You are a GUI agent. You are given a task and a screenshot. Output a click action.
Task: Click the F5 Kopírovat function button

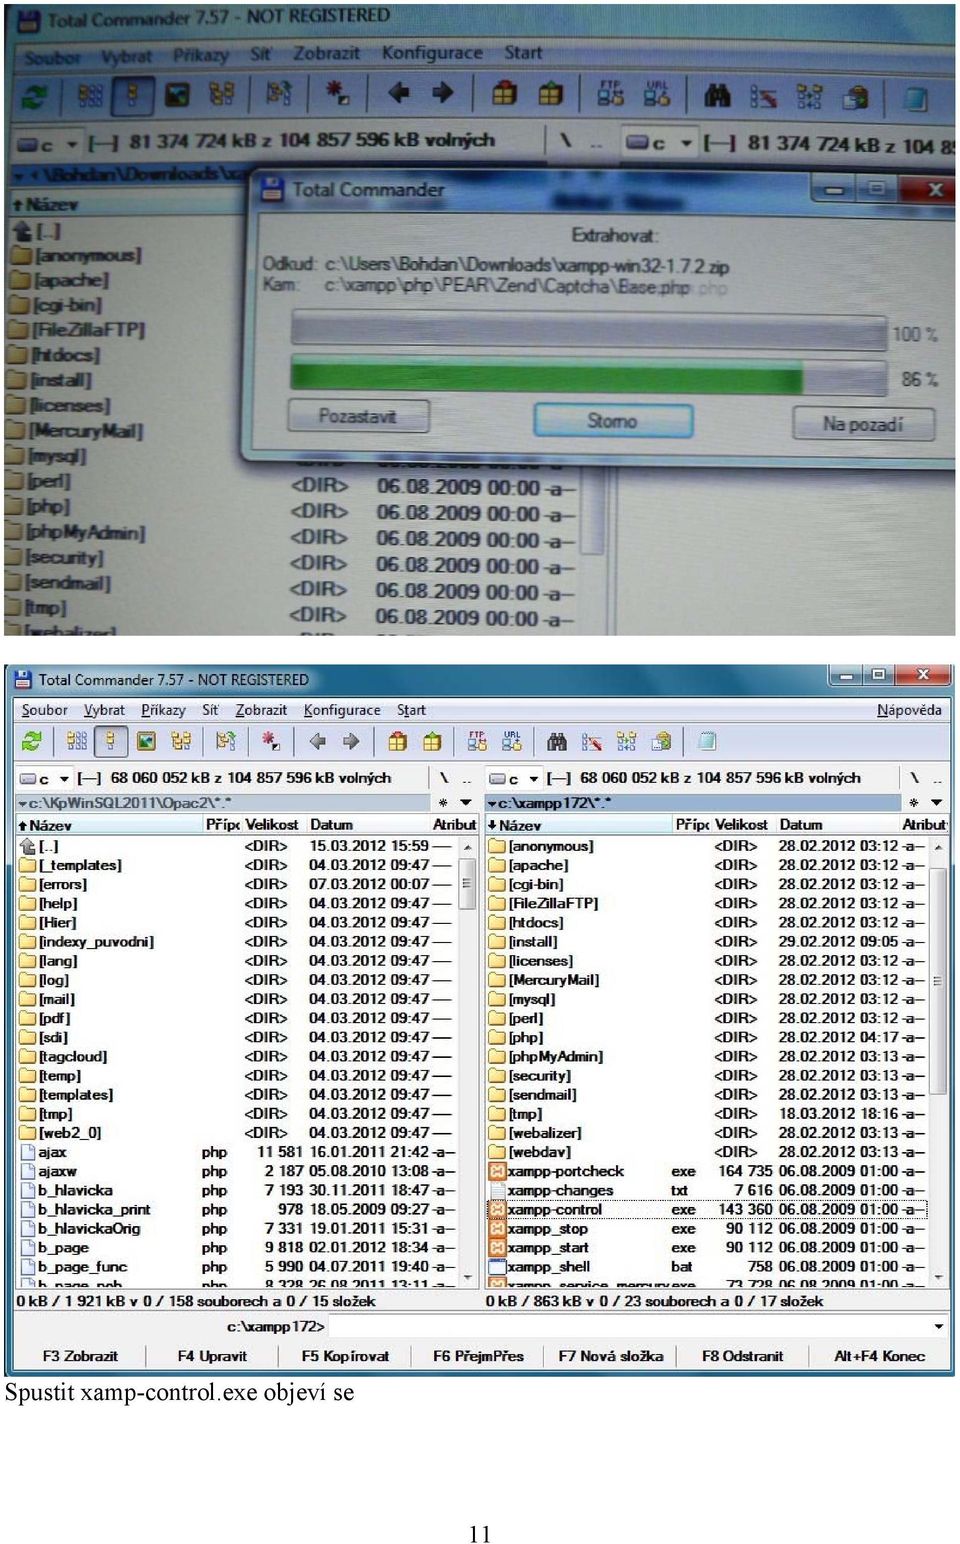pos(345,1356)
